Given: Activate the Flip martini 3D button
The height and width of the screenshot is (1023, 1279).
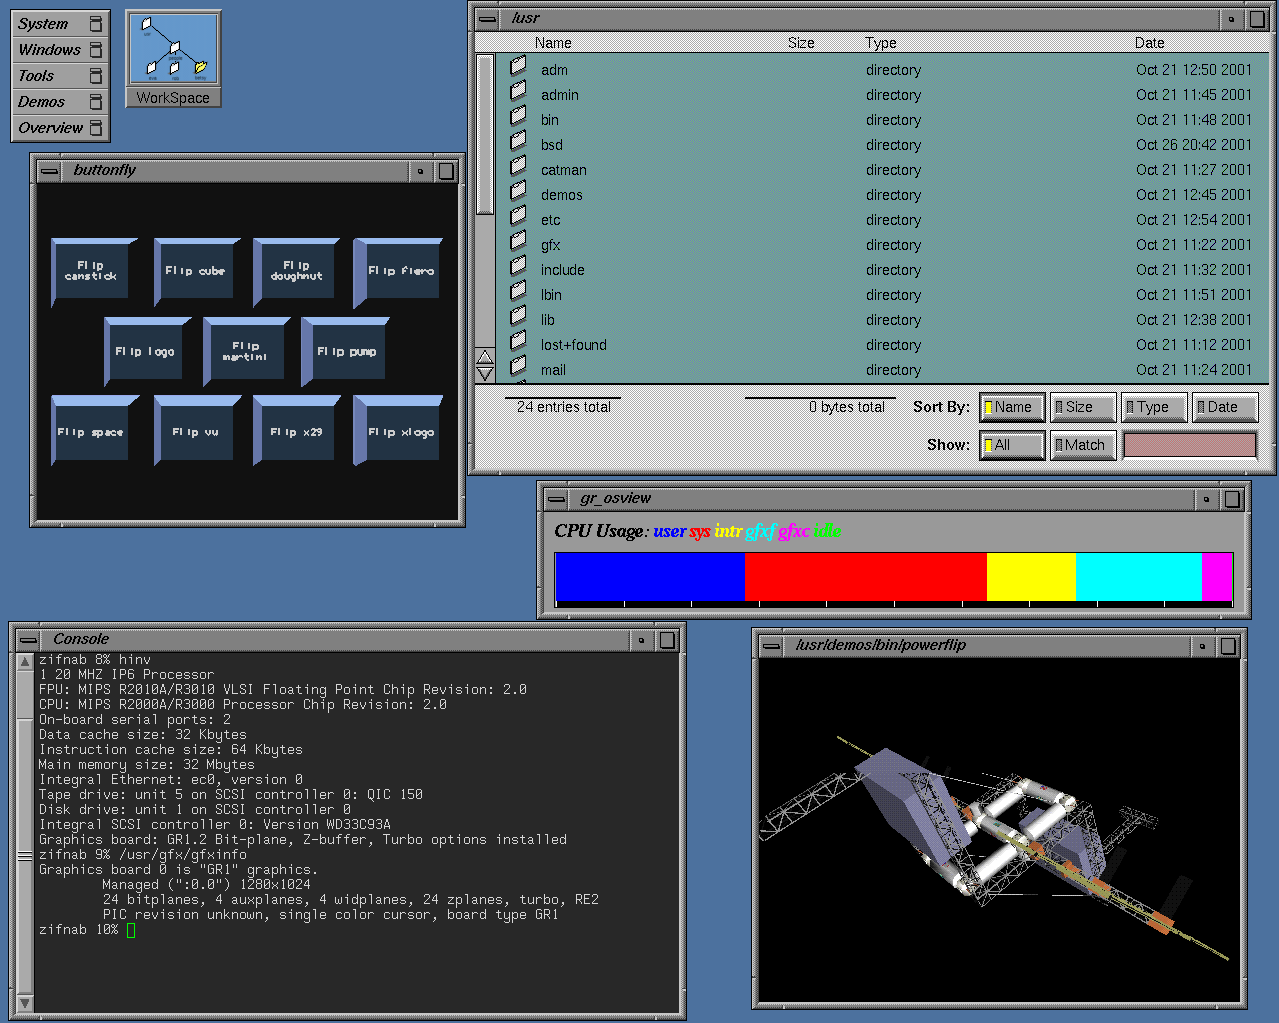Looking at the screenshot, I should coord(244,352).
